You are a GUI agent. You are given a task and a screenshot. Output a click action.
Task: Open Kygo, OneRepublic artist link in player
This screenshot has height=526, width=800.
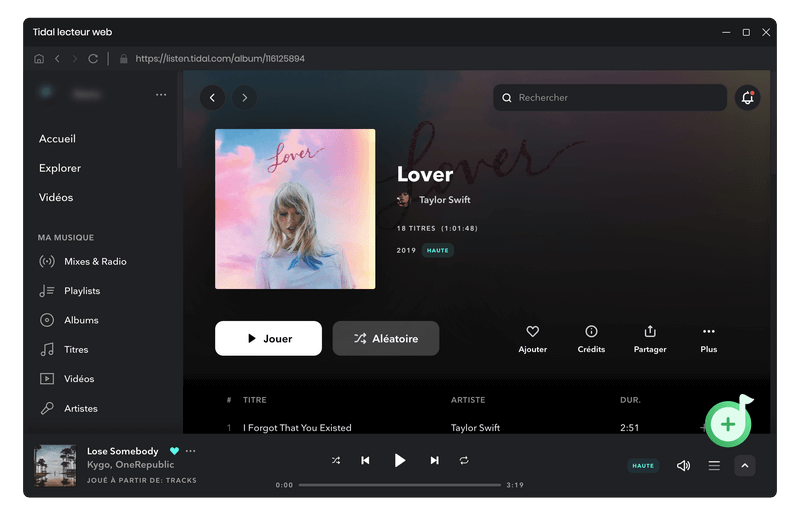pyautogui.click(x=131, y=465)
